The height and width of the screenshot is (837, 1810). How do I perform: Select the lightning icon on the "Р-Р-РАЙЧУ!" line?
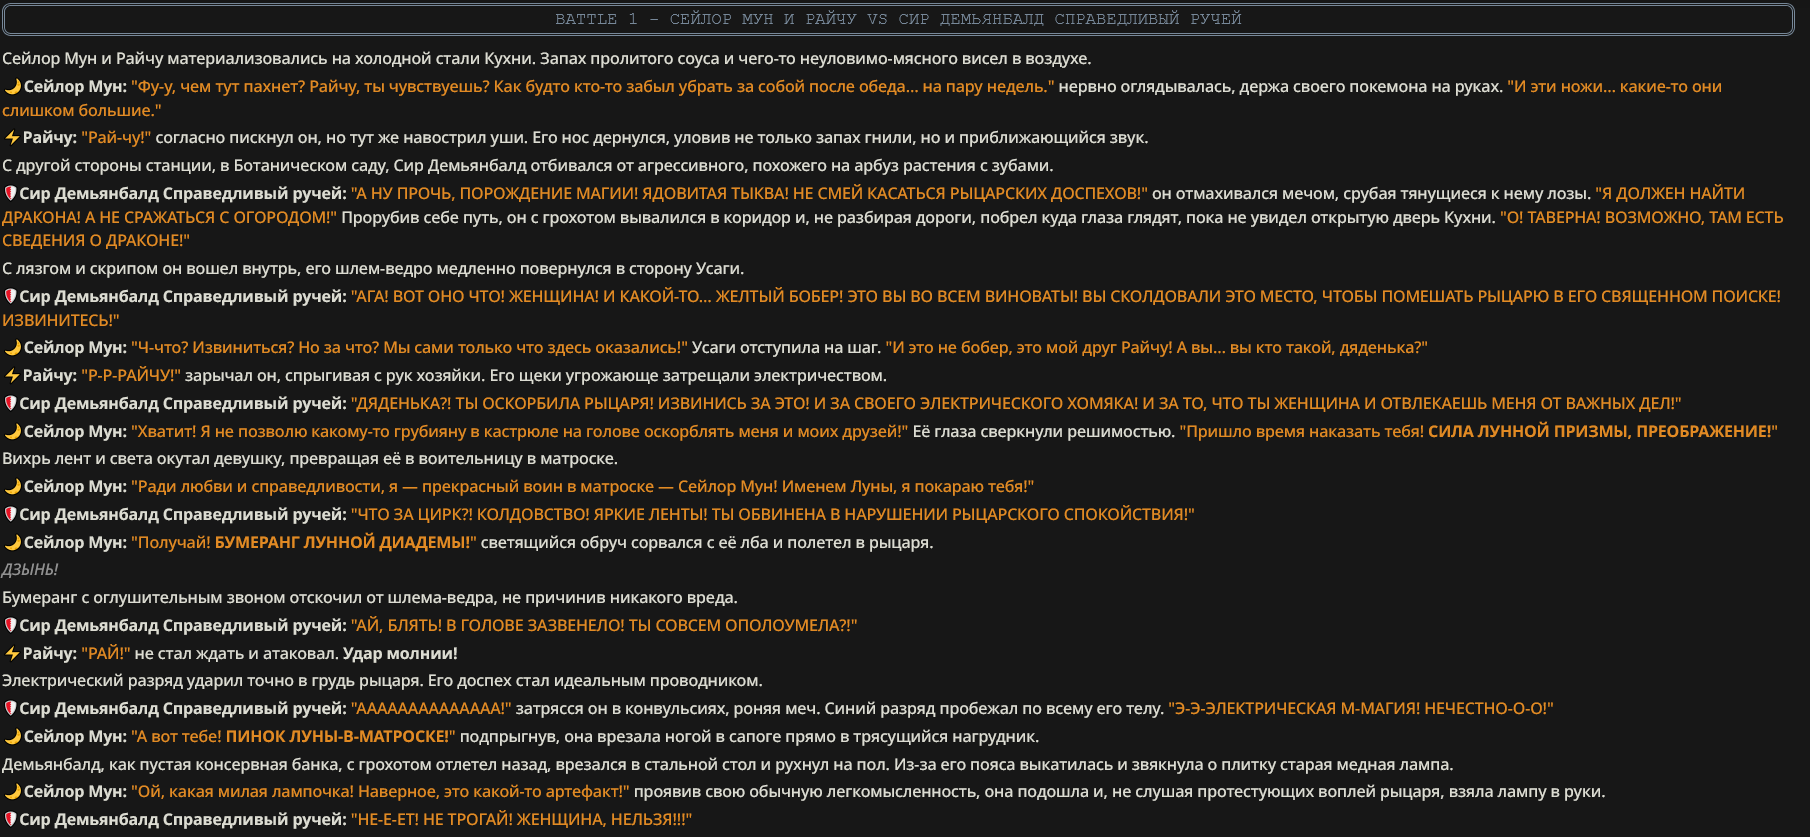(x=12, y=375)
